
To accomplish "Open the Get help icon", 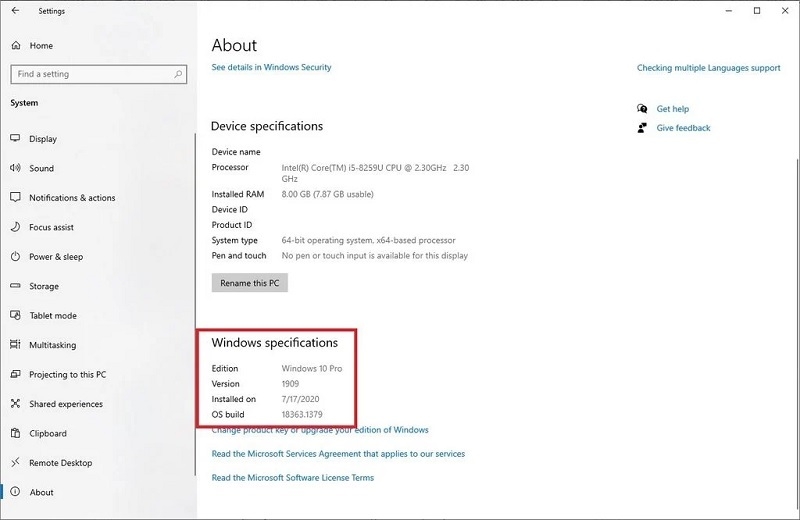I will (x=642, y=109).
